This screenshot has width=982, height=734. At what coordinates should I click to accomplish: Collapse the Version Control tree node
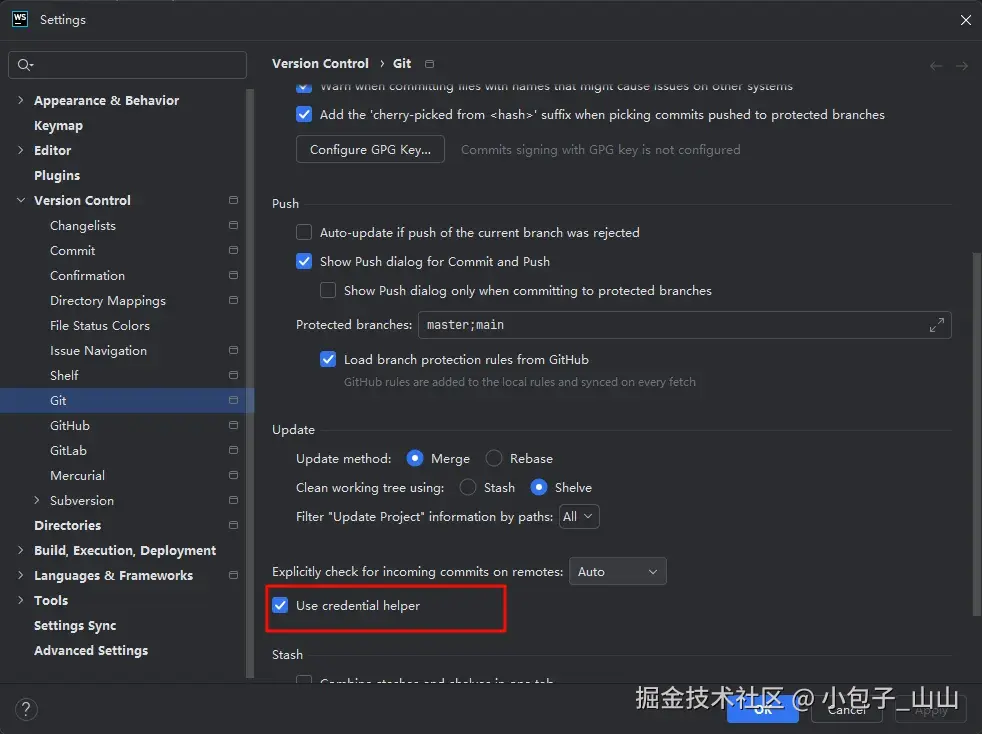tap(21, 200)
